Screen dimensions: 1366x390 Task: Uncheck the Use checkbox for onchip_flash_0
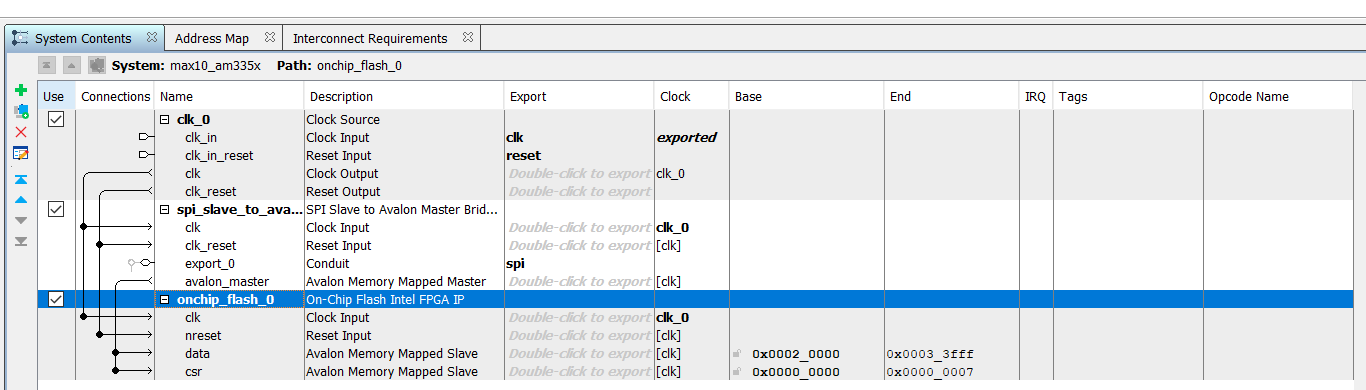click(56, 299)
